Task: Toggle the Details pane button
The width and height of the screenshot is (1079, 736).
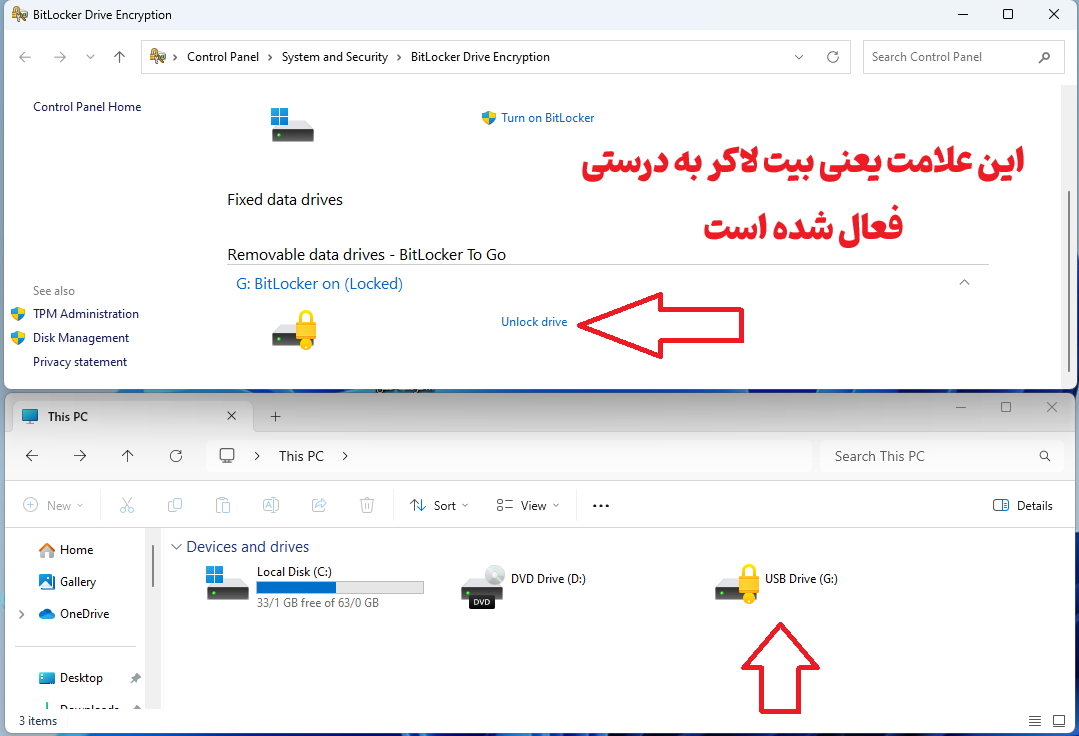Action: pos(1022,506)
